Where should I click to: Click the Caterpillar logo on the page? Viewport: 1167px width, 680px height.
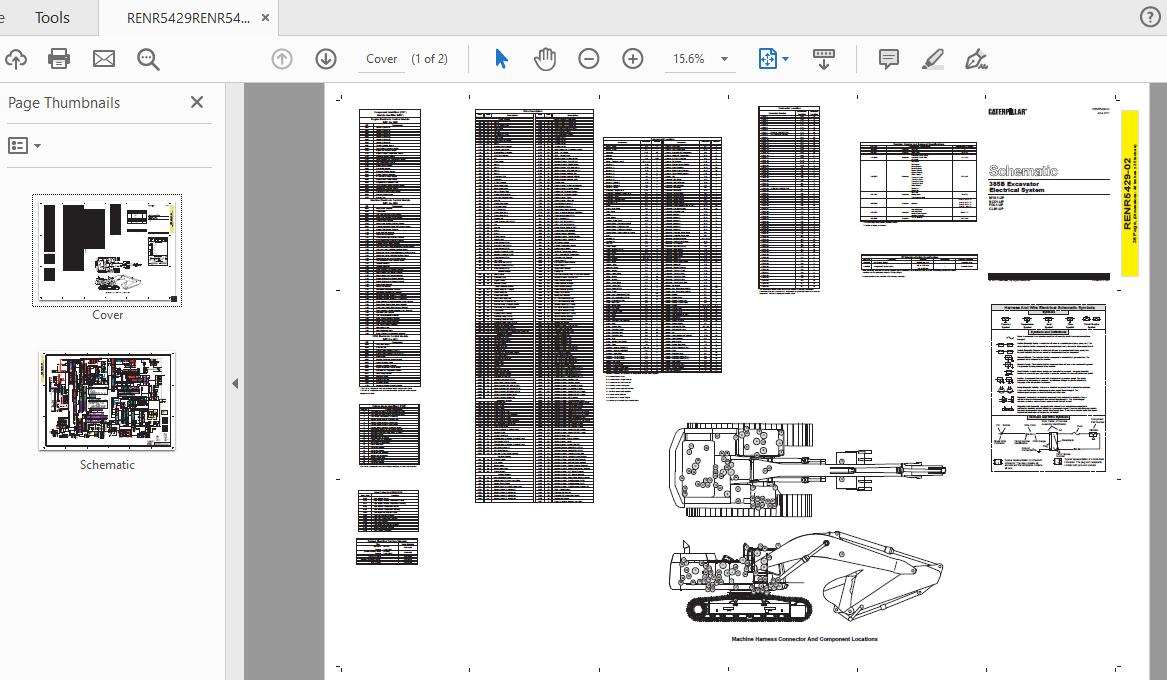tap(1007, 112)
